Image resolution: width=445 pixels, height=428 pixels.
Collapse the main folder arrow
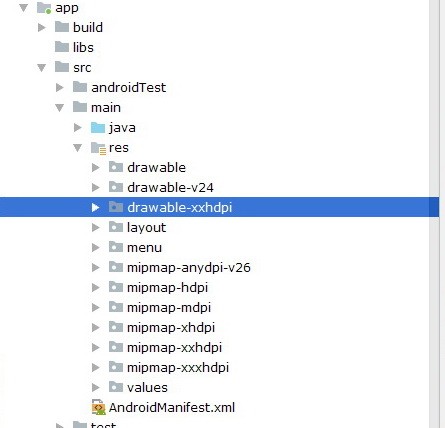(x=60, y=108)
